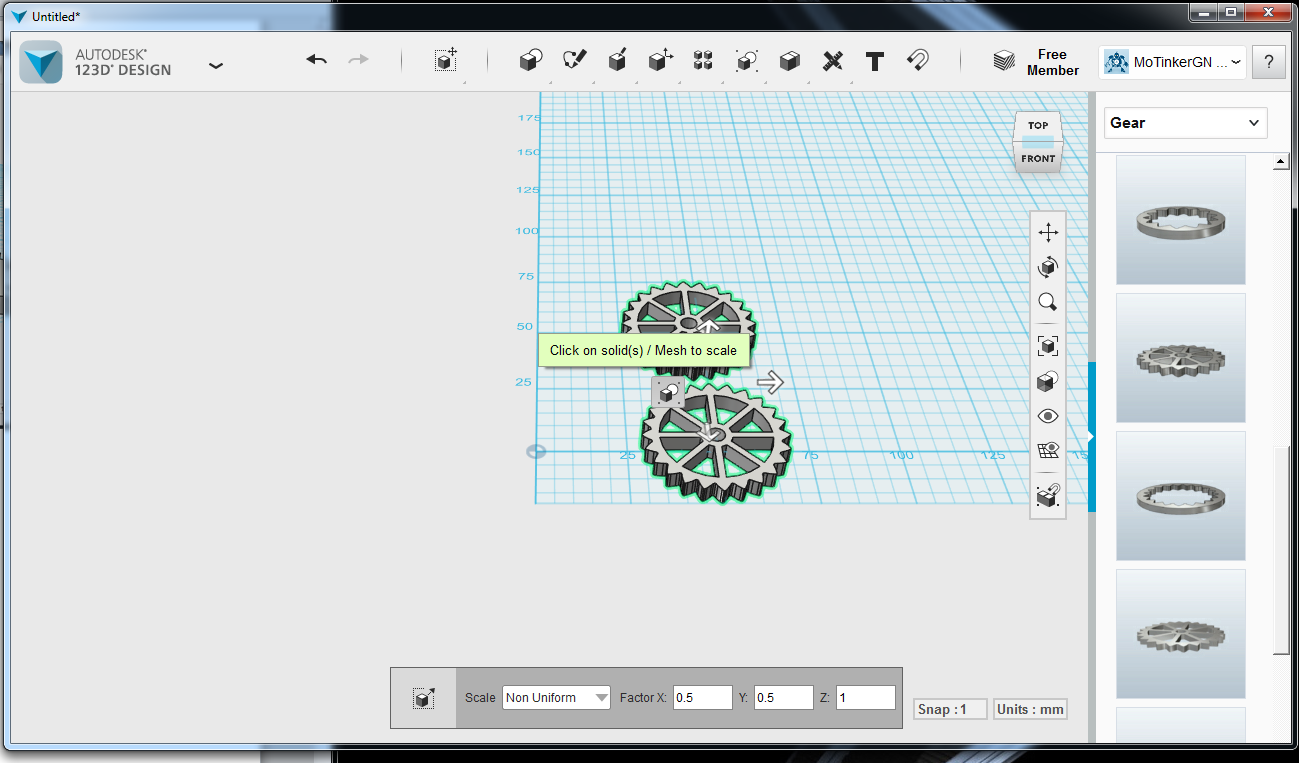Click the upward scale arrow manipulator
The width and height of the screenshot is (1299, 763).
coord(708,326)
